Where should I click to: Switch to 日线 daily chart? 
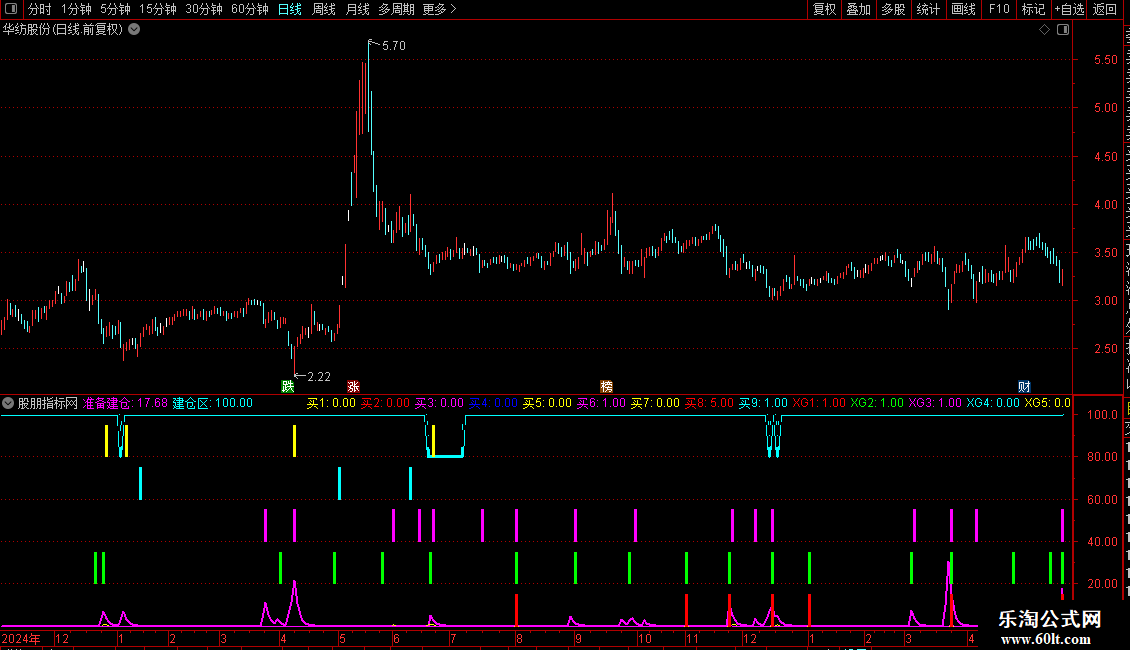point(290,9)
